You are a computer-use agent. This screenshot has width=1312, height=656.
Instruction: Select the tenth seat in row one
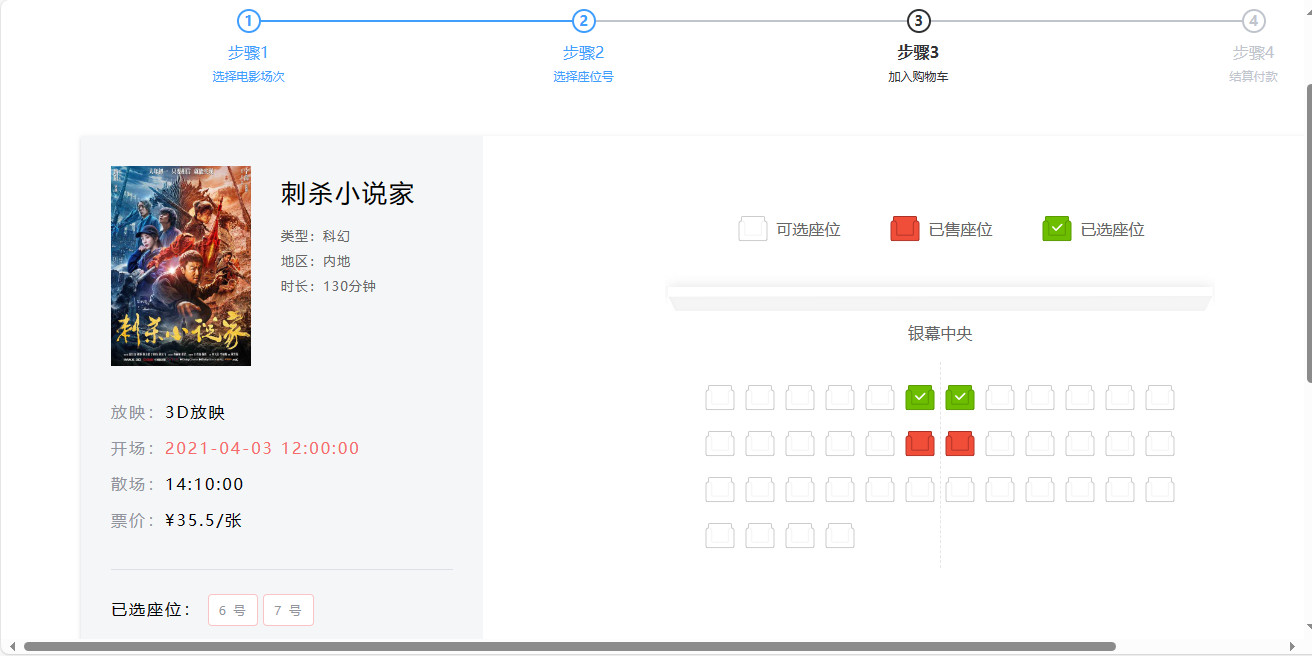[1080, 398]
